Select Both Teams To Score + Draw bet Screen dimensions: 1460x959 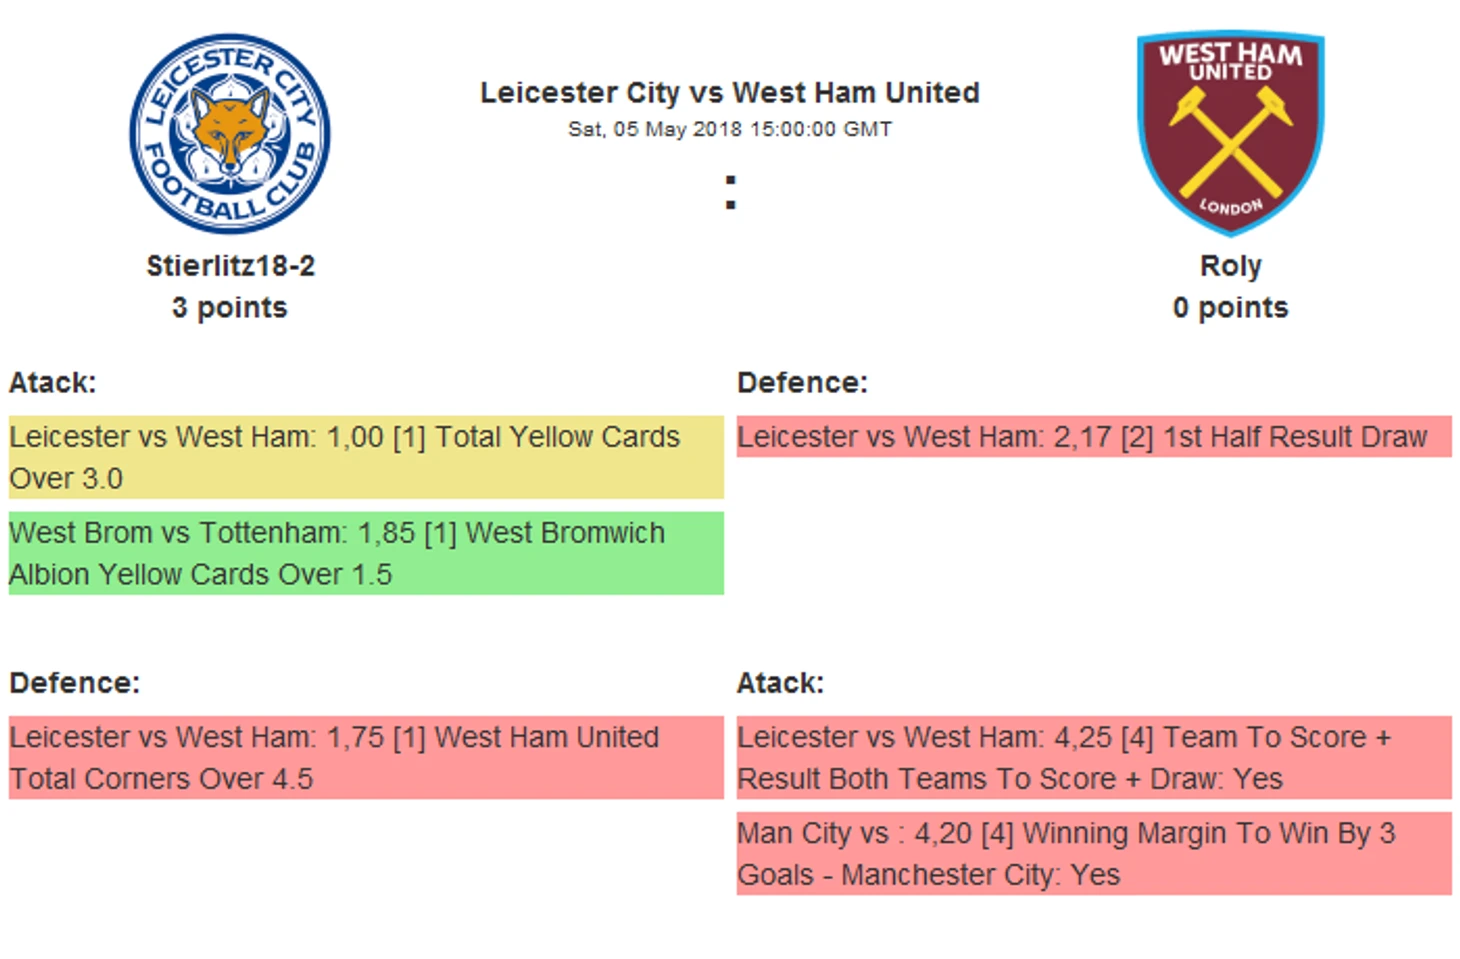(1094, 757)
